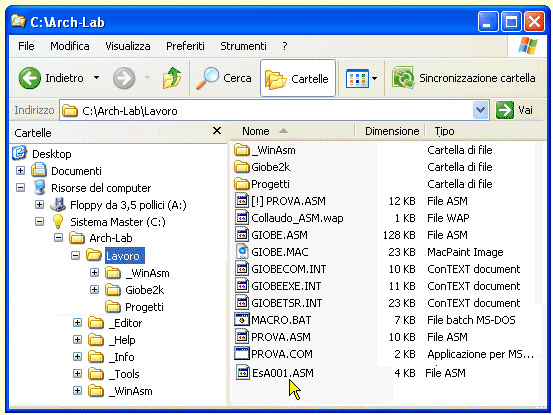The image size is (553, 415).
Task: Expand _Editor tree node
Action: pyautogui.click(x=77, y=323)
